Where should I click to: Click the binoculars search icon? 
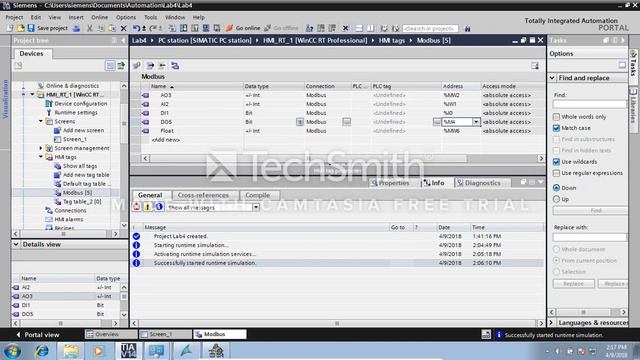[x=467, y=29]
